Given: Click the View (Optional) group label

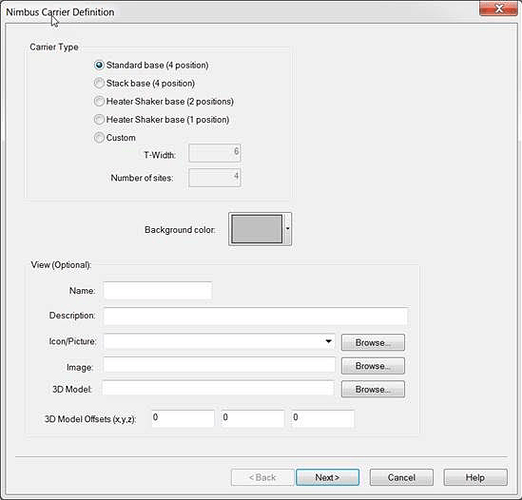Looking at the screenshot, I should pyautogui.click(x=61, y=265).
